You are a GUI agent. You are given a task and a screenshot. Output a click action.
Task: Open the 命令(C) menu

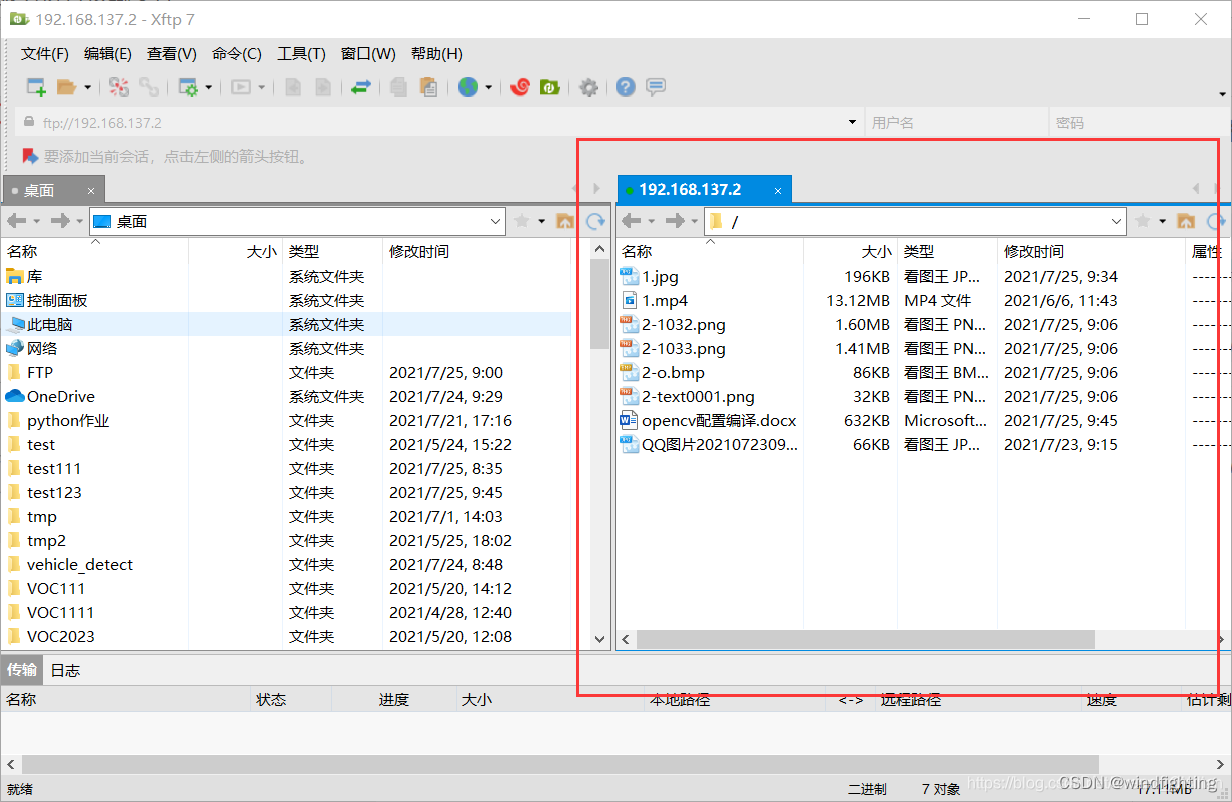click(x=237, y=54)
